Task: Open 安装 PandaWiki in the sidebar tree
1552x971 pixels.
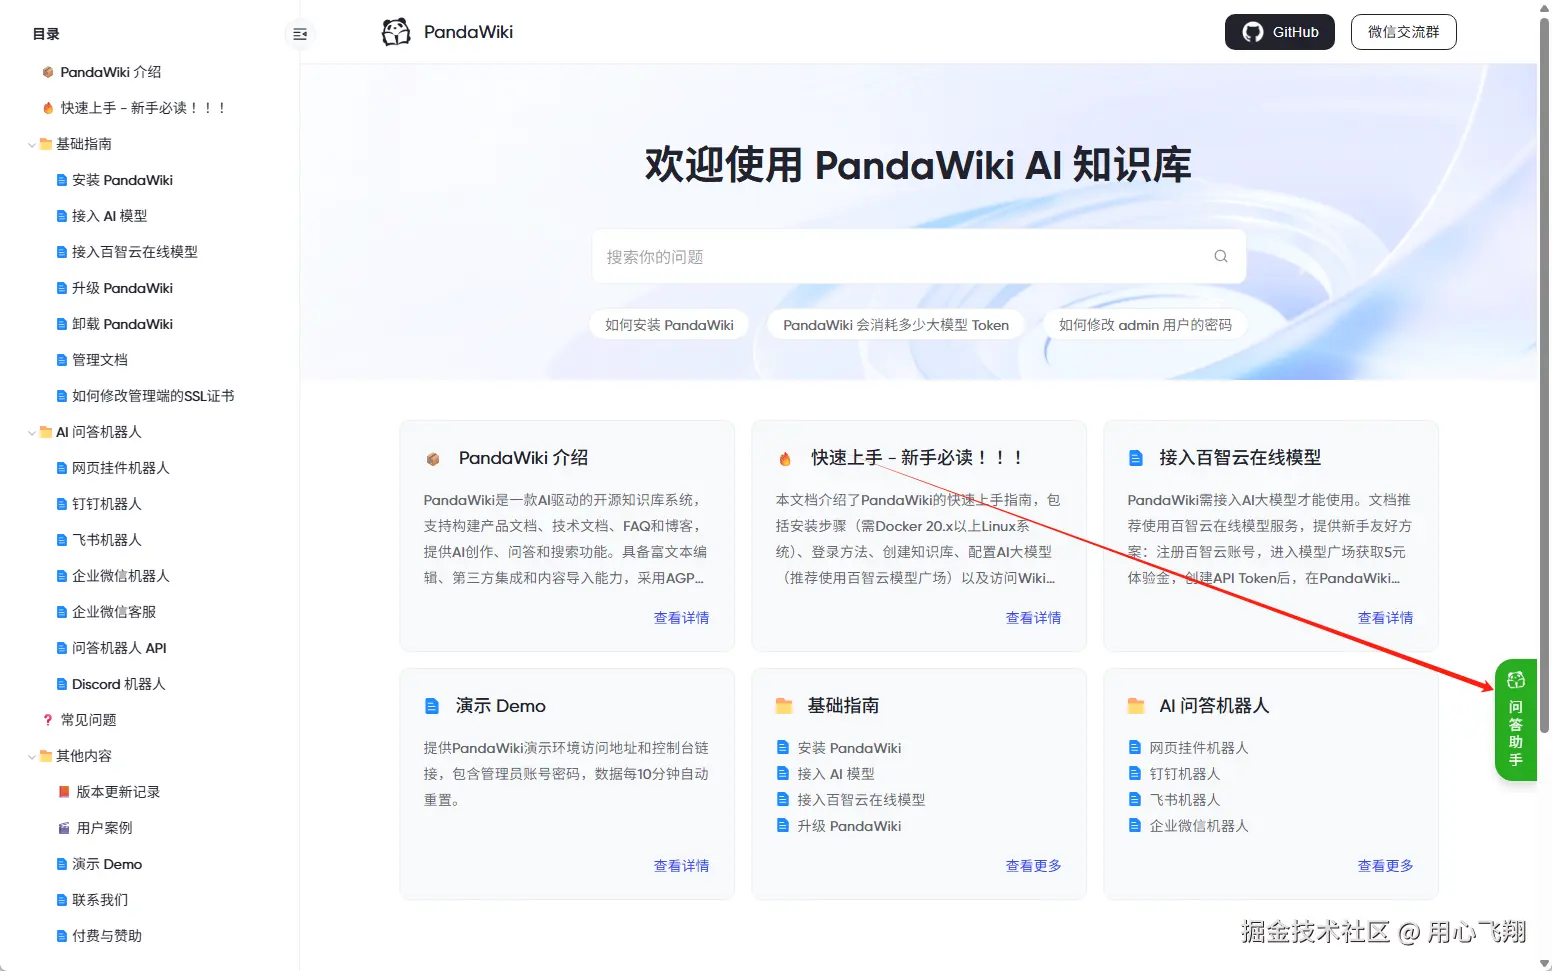Action: tap(122, 180)
